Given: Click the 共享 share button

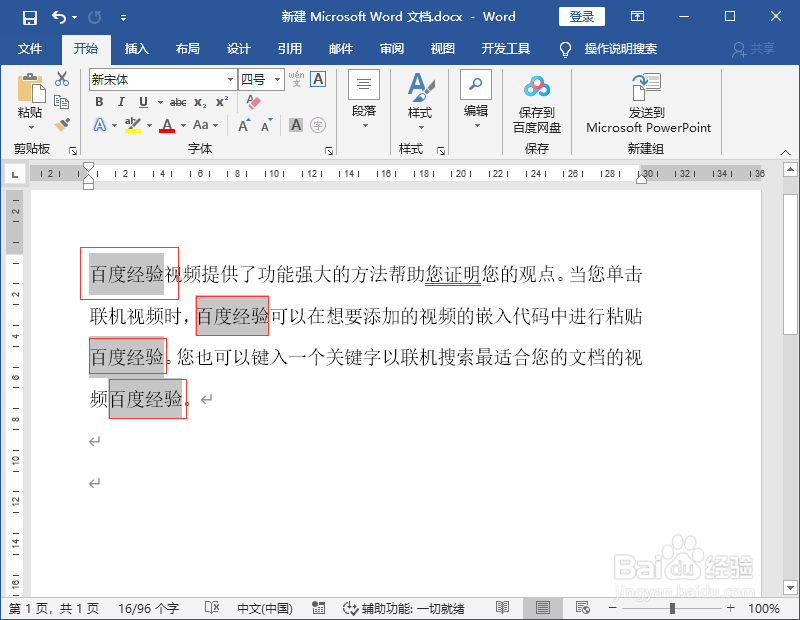Looking at the screenshot, I should tap(754, 49).
